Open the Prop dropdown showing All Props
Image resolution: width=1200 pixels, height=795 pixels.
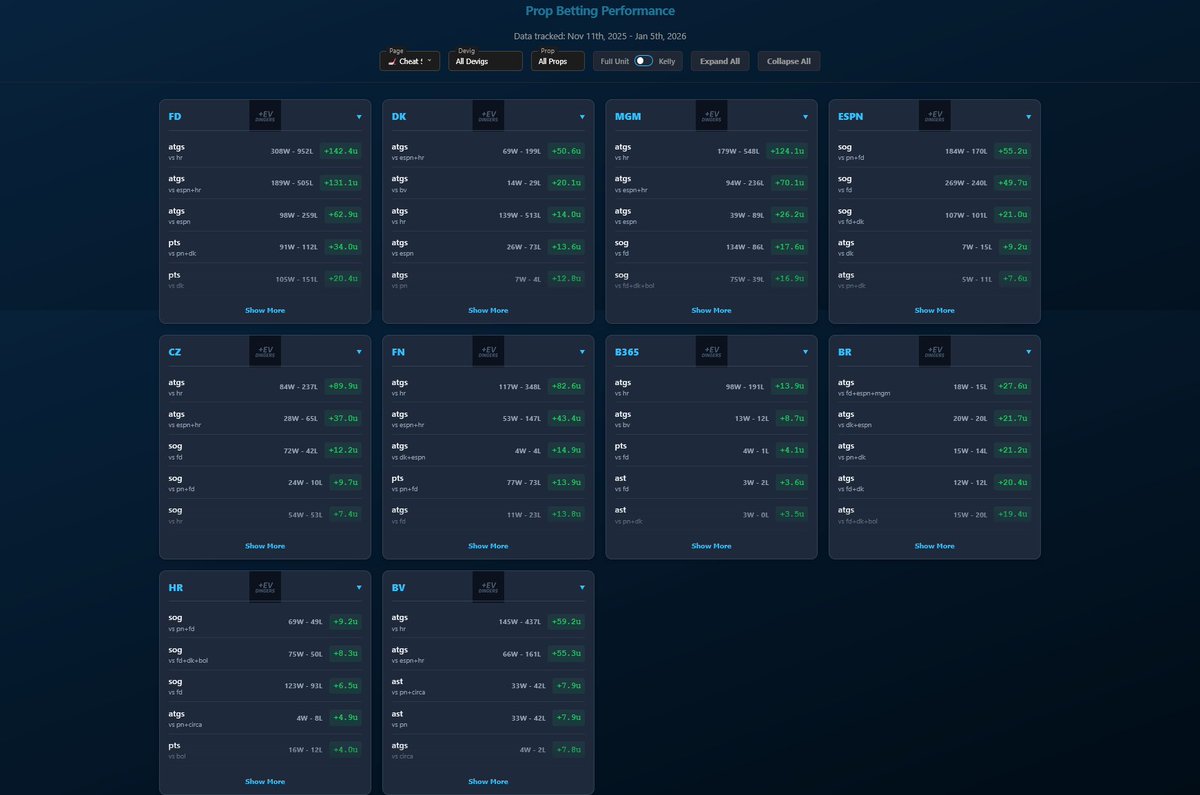[x=557, y=61]
